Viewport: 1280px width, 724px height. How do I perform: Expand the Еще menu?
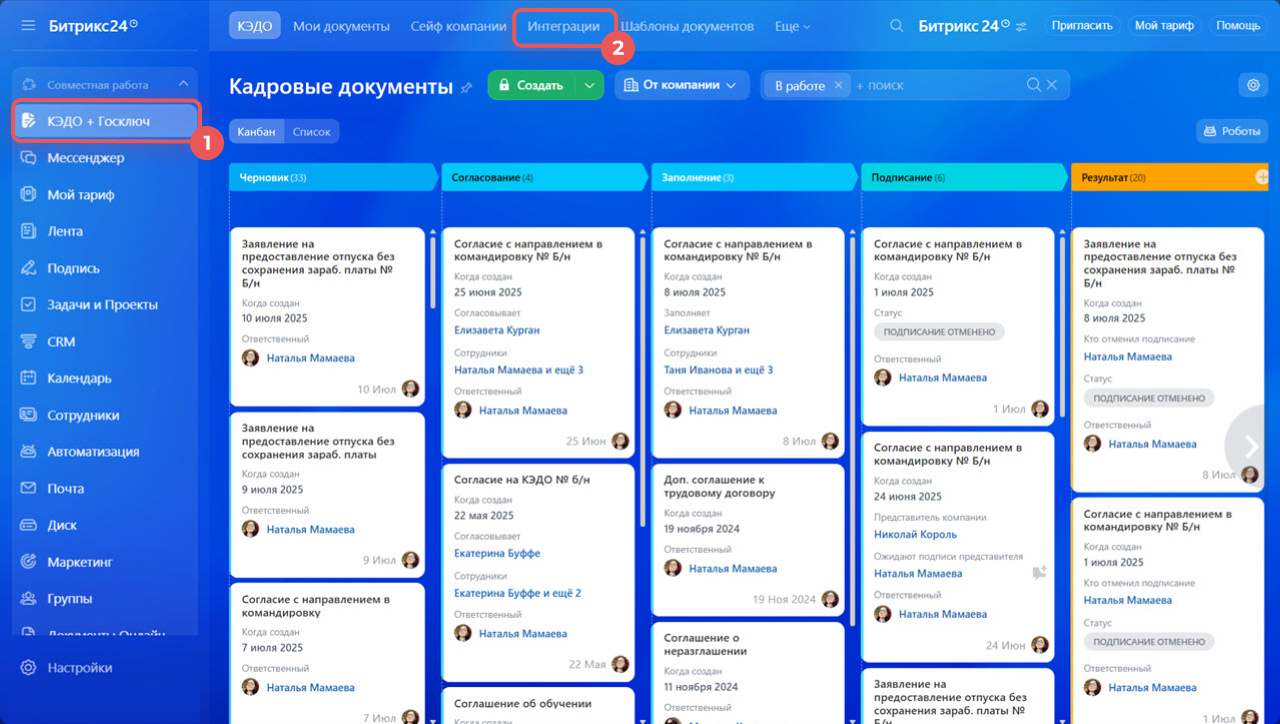click(792, 26)
